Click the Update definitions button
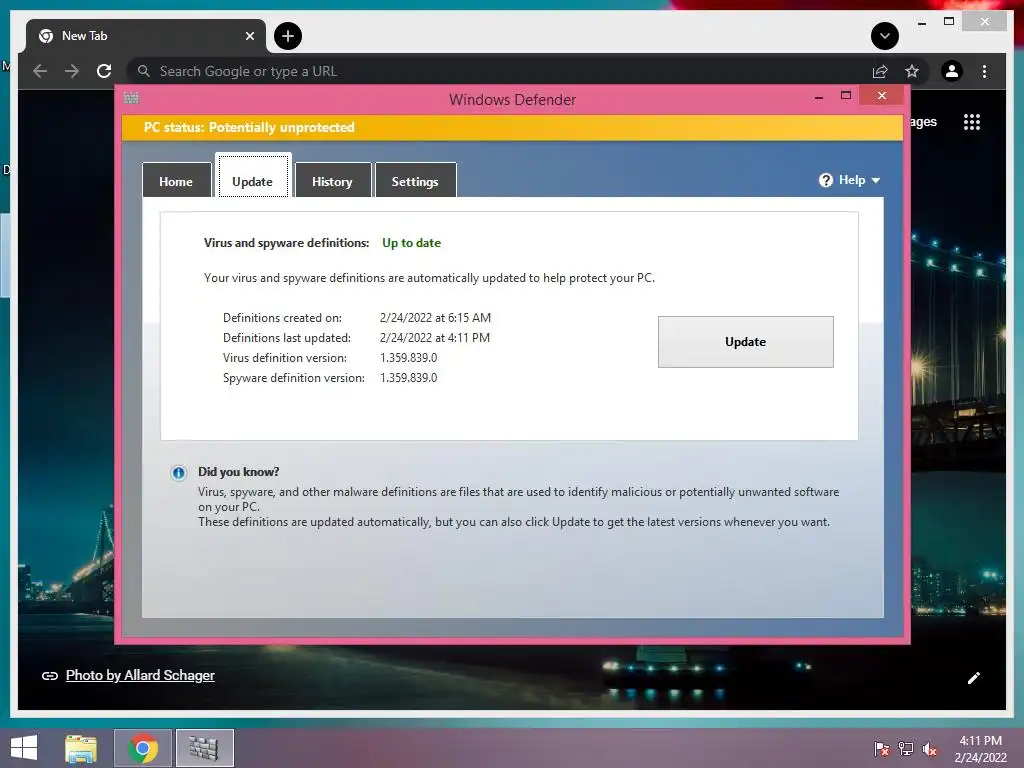Image resolution: width=1024 pixels, height=768 pixels. click(745, 342)
